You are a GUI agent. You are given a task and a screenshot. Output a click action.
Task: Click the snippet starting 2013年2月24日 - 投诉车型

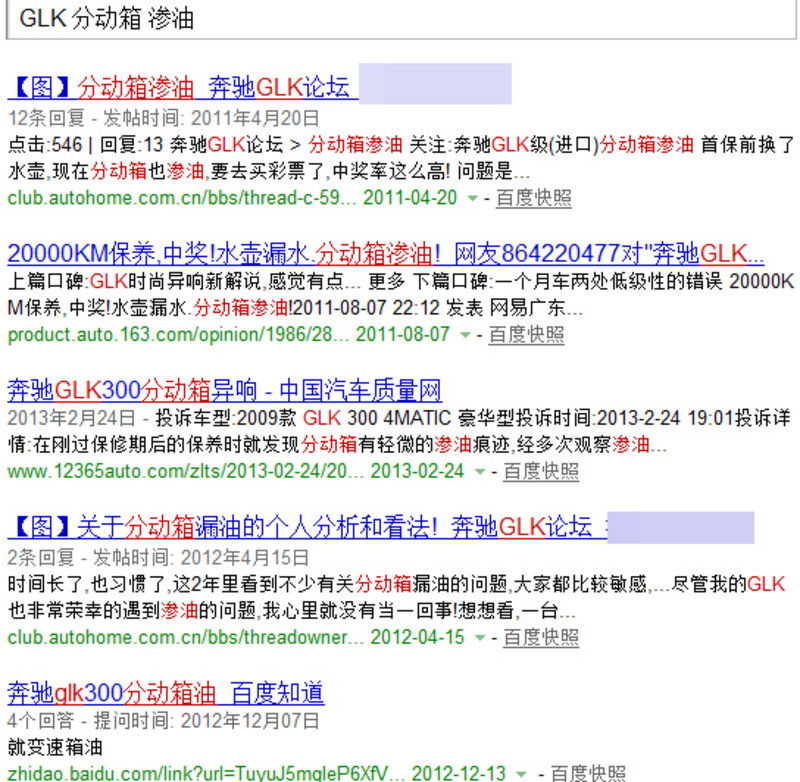pos(399,418)
